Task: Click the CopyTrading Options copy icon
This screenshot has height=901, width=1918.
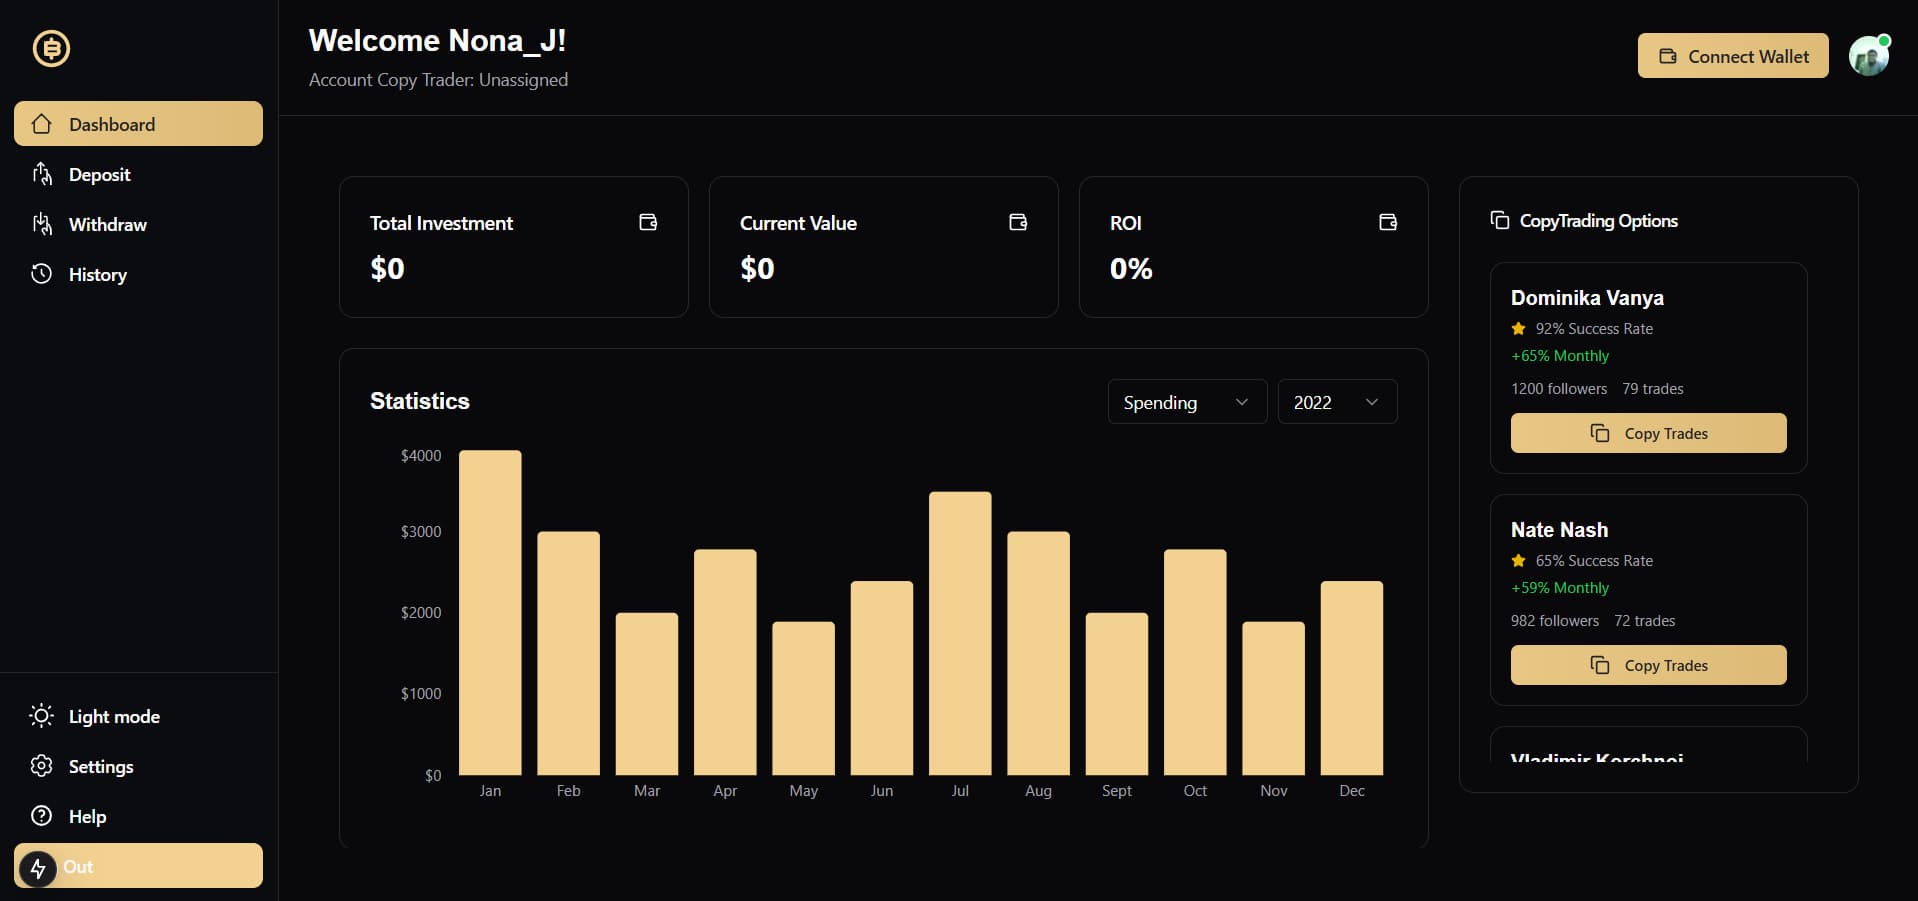Action: [x=1499, y=220]
